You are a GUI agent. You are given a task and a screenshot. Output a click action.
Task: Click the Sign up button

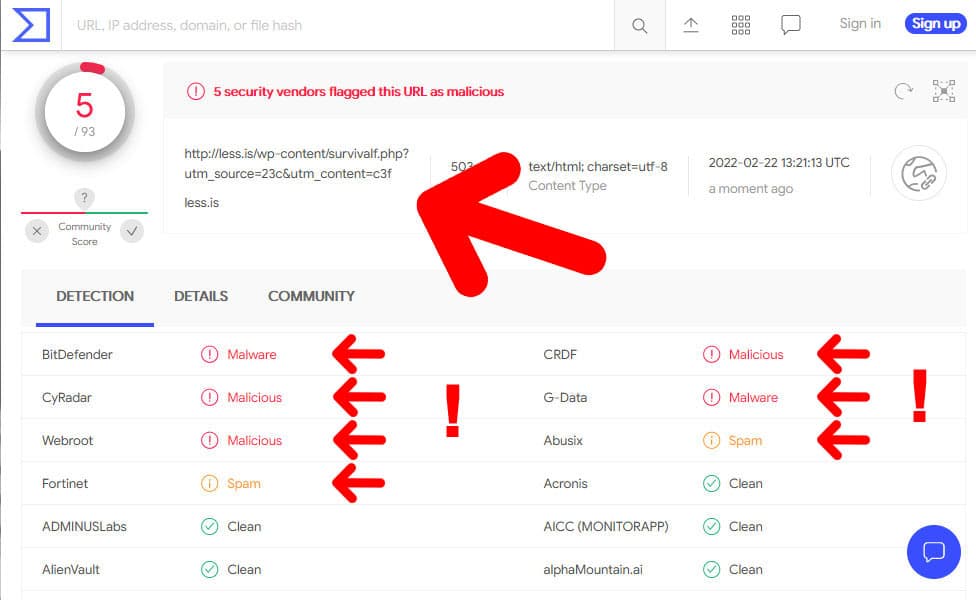point(936,24)
